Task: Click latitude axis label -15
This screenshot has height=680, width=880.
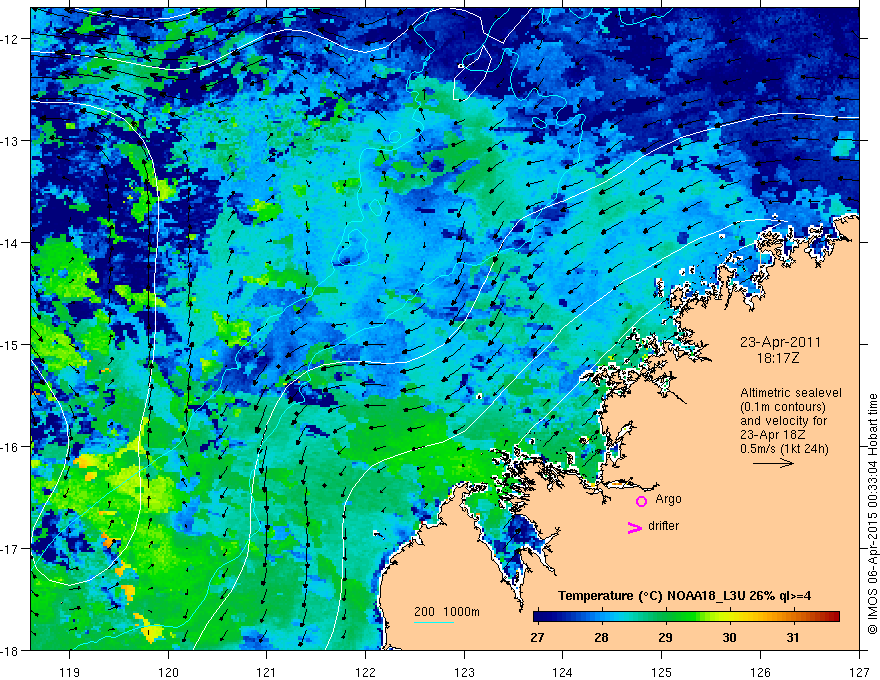Action: (x=10, y=344)
